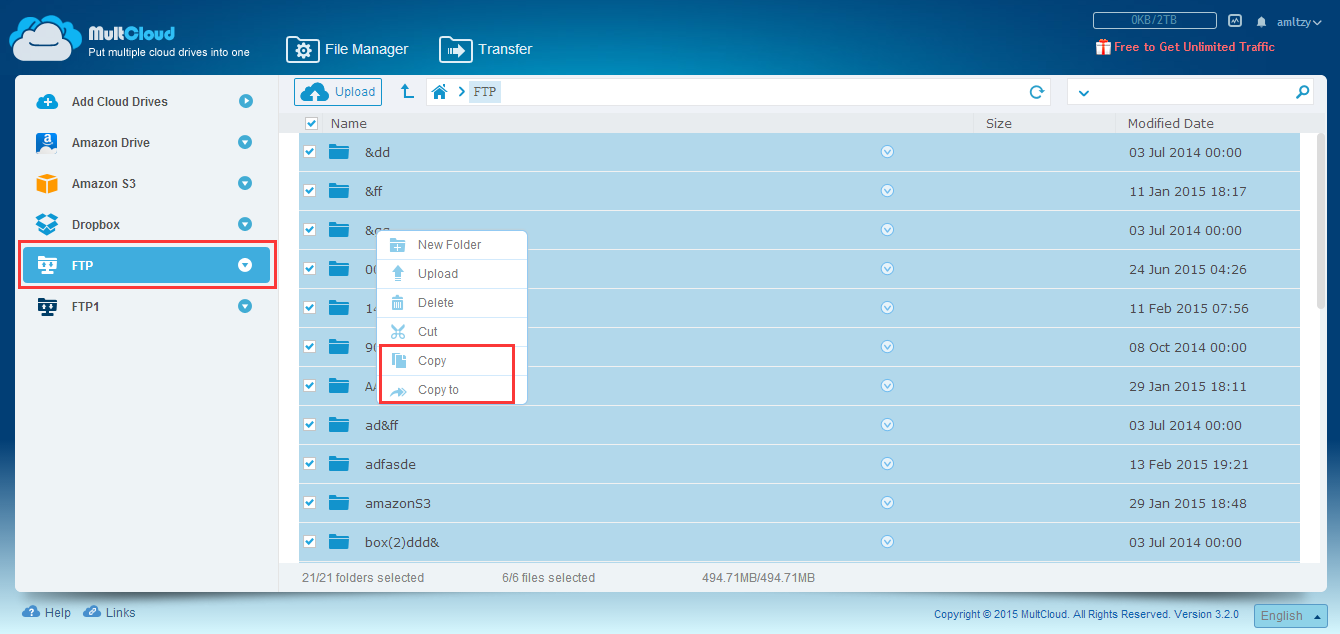This screenshot has width=1340, height=634.
Task: Click the Dropbox logo icon
Action: pyautogui.click(x=47, y=225)
